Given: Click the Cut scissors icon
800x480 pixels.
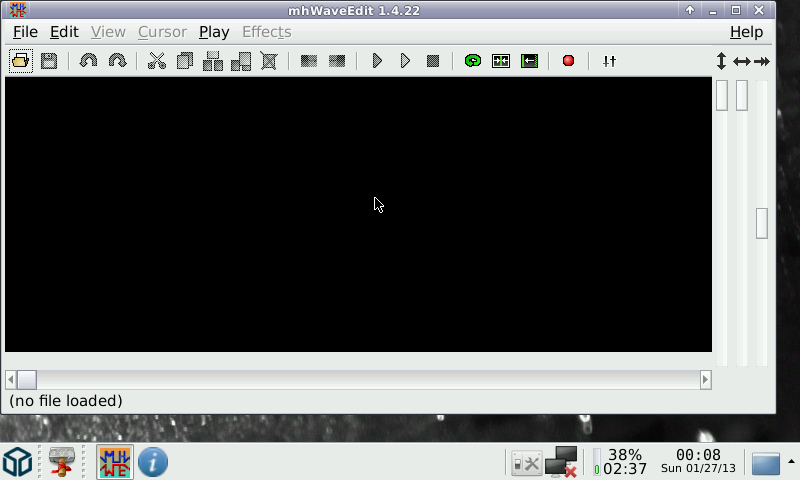Looking at the screenshot, I should [156, 61].
